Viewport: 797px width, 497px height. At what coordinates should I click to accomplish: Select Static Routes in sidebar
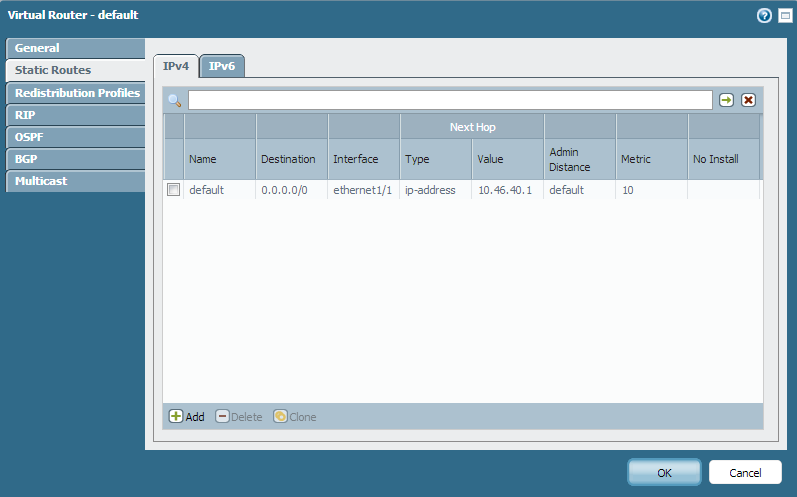coord(76,70)
